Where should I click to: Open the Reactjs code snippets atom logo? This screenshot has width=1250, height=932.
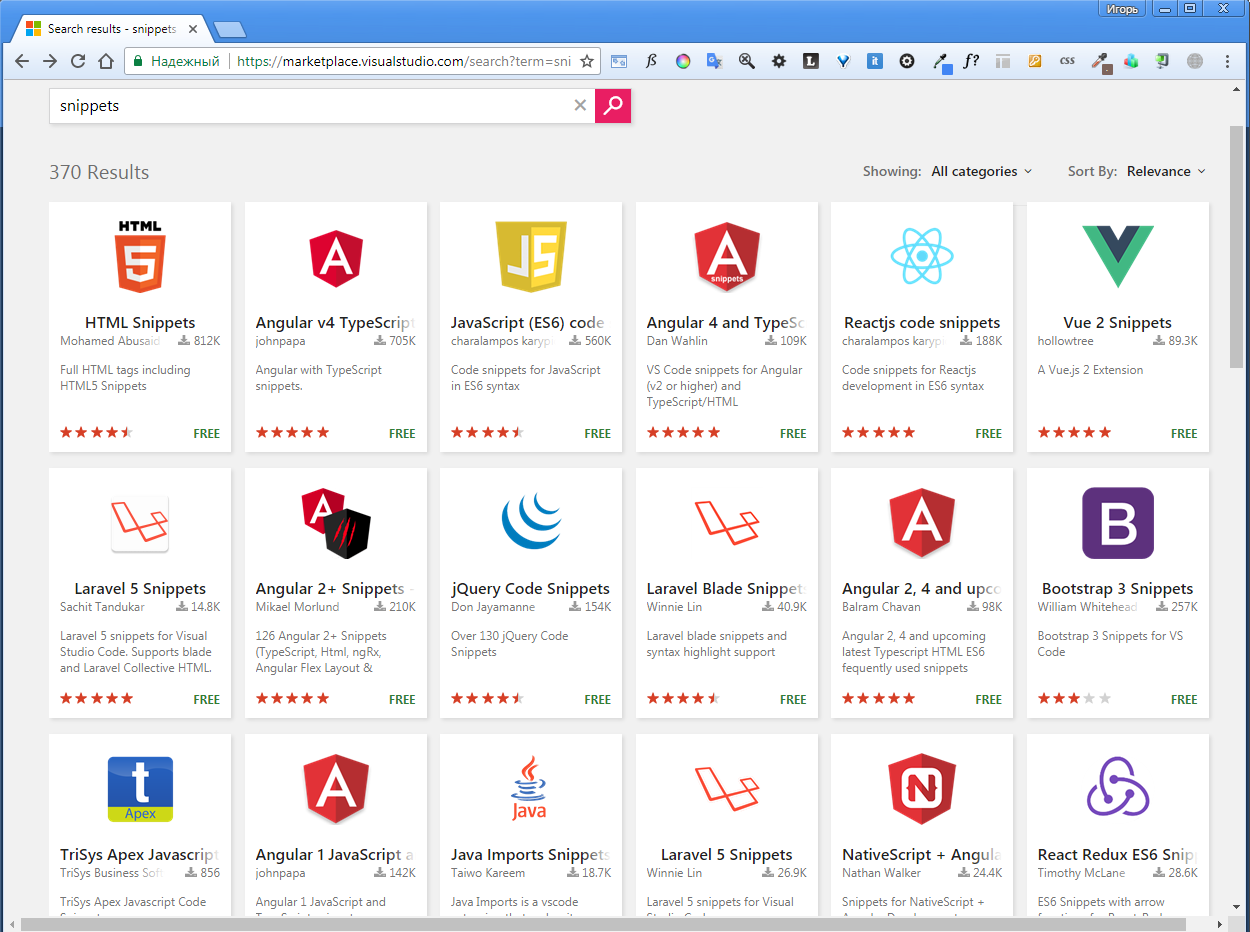point(922,256)
